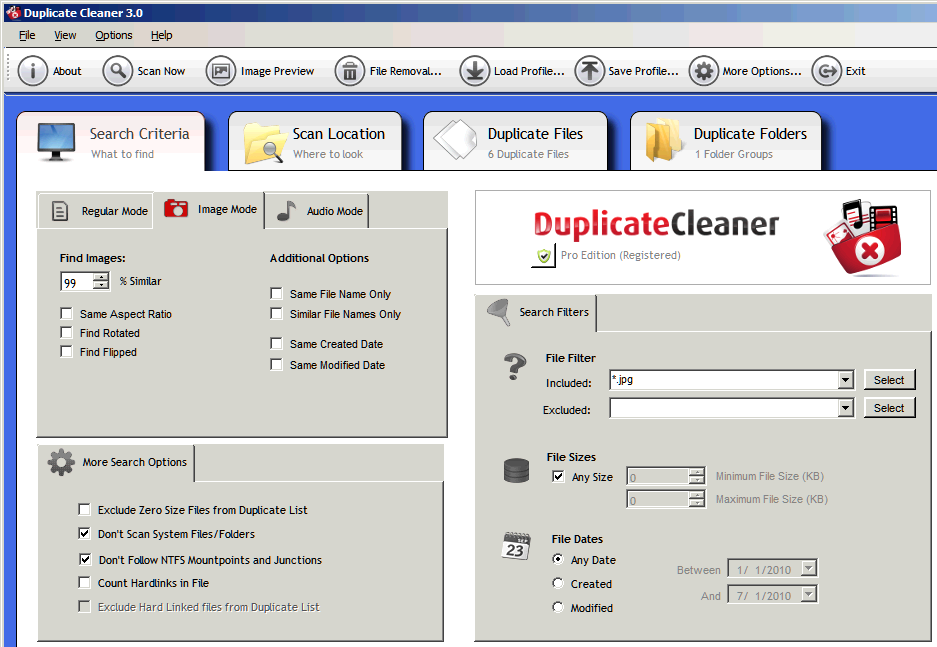Image resolution: width=937 pixels, height=647 pixels.
Task: Check Similar File Names Only
Action: coord(276,314)
